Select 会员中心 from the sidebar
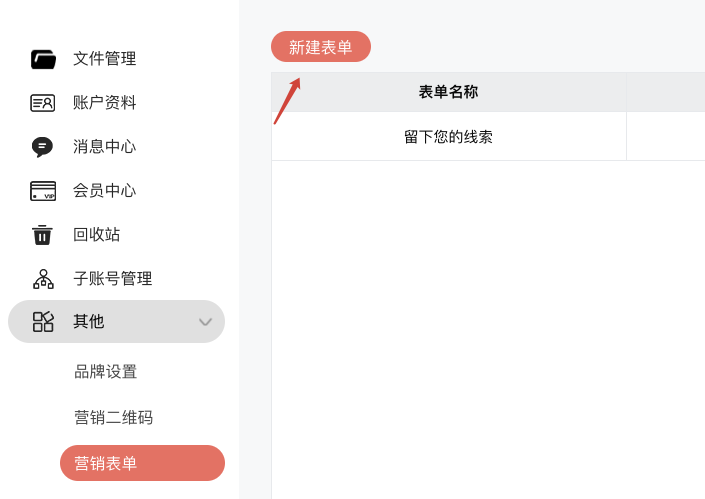705x499 pixels. 104,191
